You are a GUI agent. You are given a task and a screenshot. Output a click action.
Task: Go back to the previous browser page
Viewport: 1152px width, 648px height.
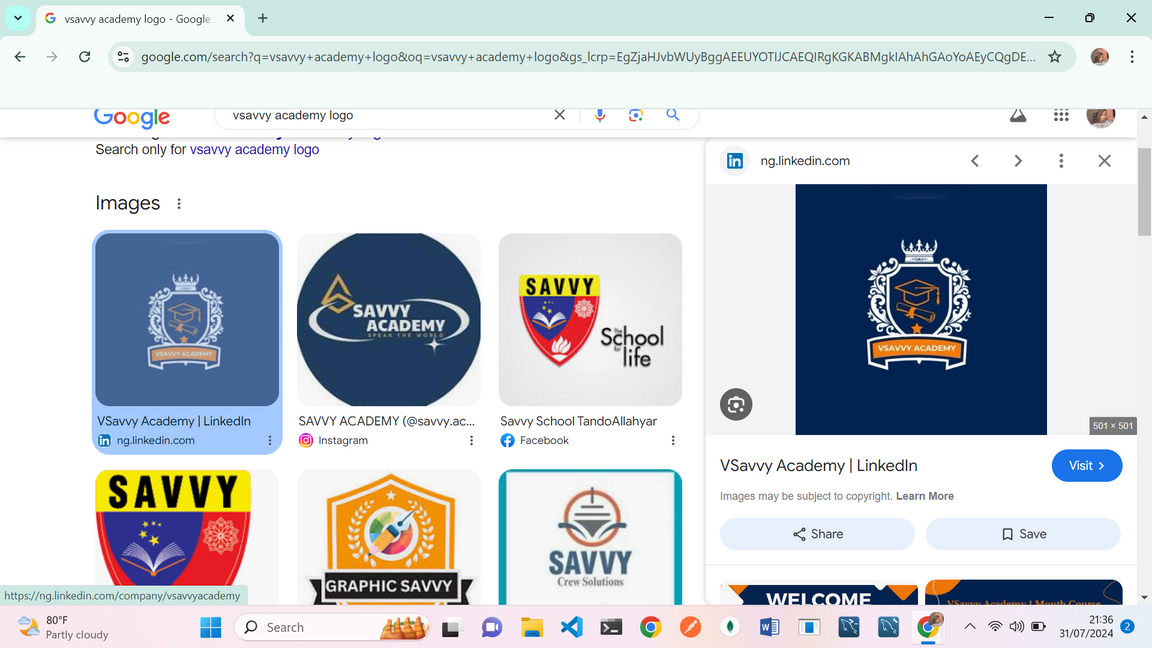click(x=20, y=57)
